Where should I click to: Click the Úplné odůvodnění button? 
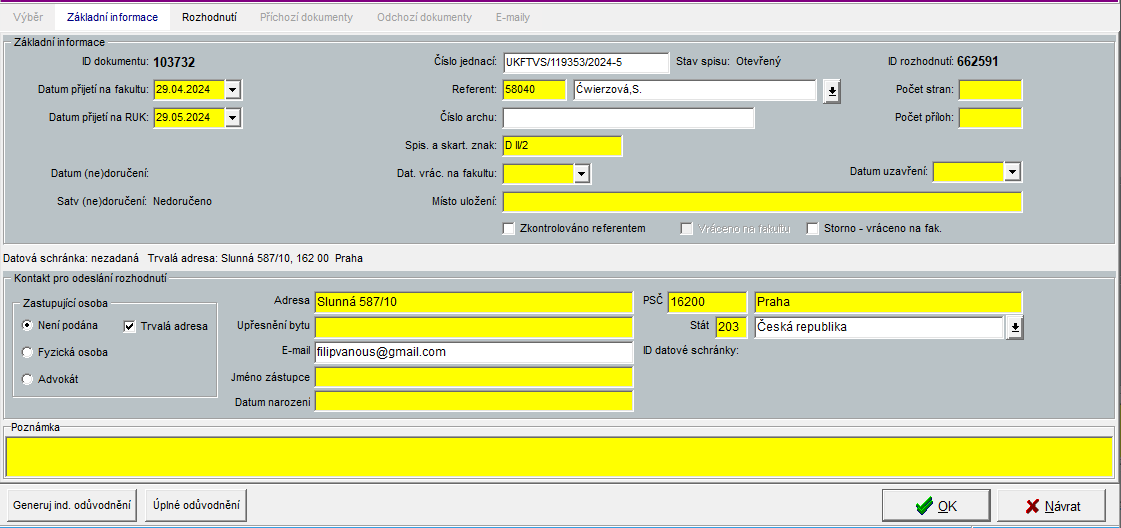pyautogui.click(x=196, y=506)
